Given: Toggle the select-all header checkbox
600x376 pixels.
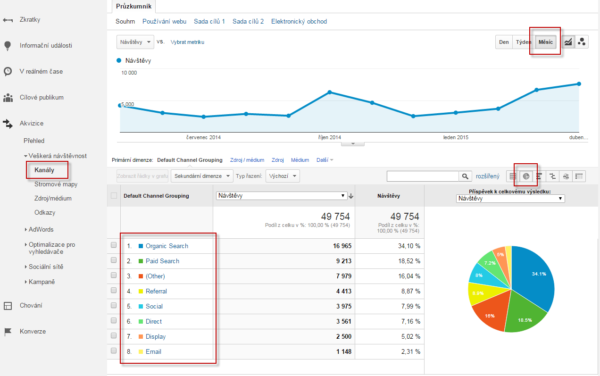Looking at the screenshot, I should click(x=114, y=196).
